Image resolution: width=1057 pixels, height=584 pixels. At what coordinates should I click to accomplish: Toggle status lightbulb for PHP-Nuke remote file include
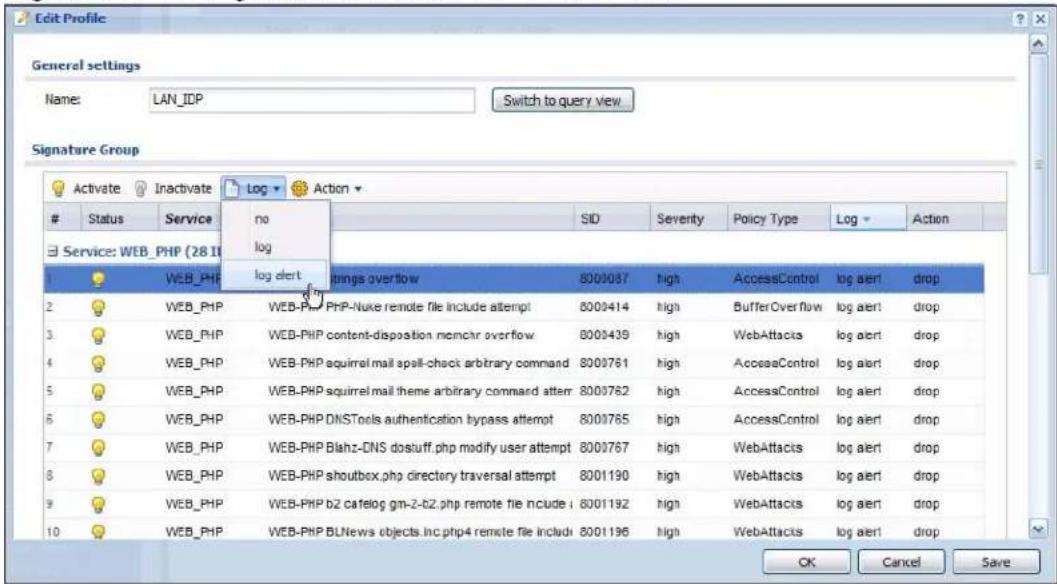pos(98,308)
